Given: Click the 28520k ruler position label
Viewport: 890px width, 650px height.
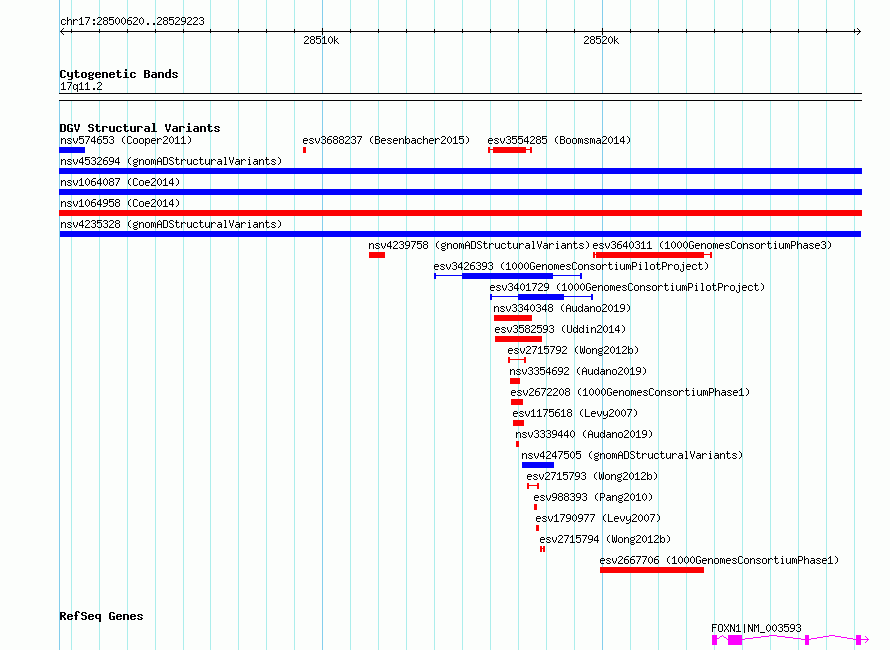Looking at the screenshot, I should pyautogui.click(x=601, y=40).
